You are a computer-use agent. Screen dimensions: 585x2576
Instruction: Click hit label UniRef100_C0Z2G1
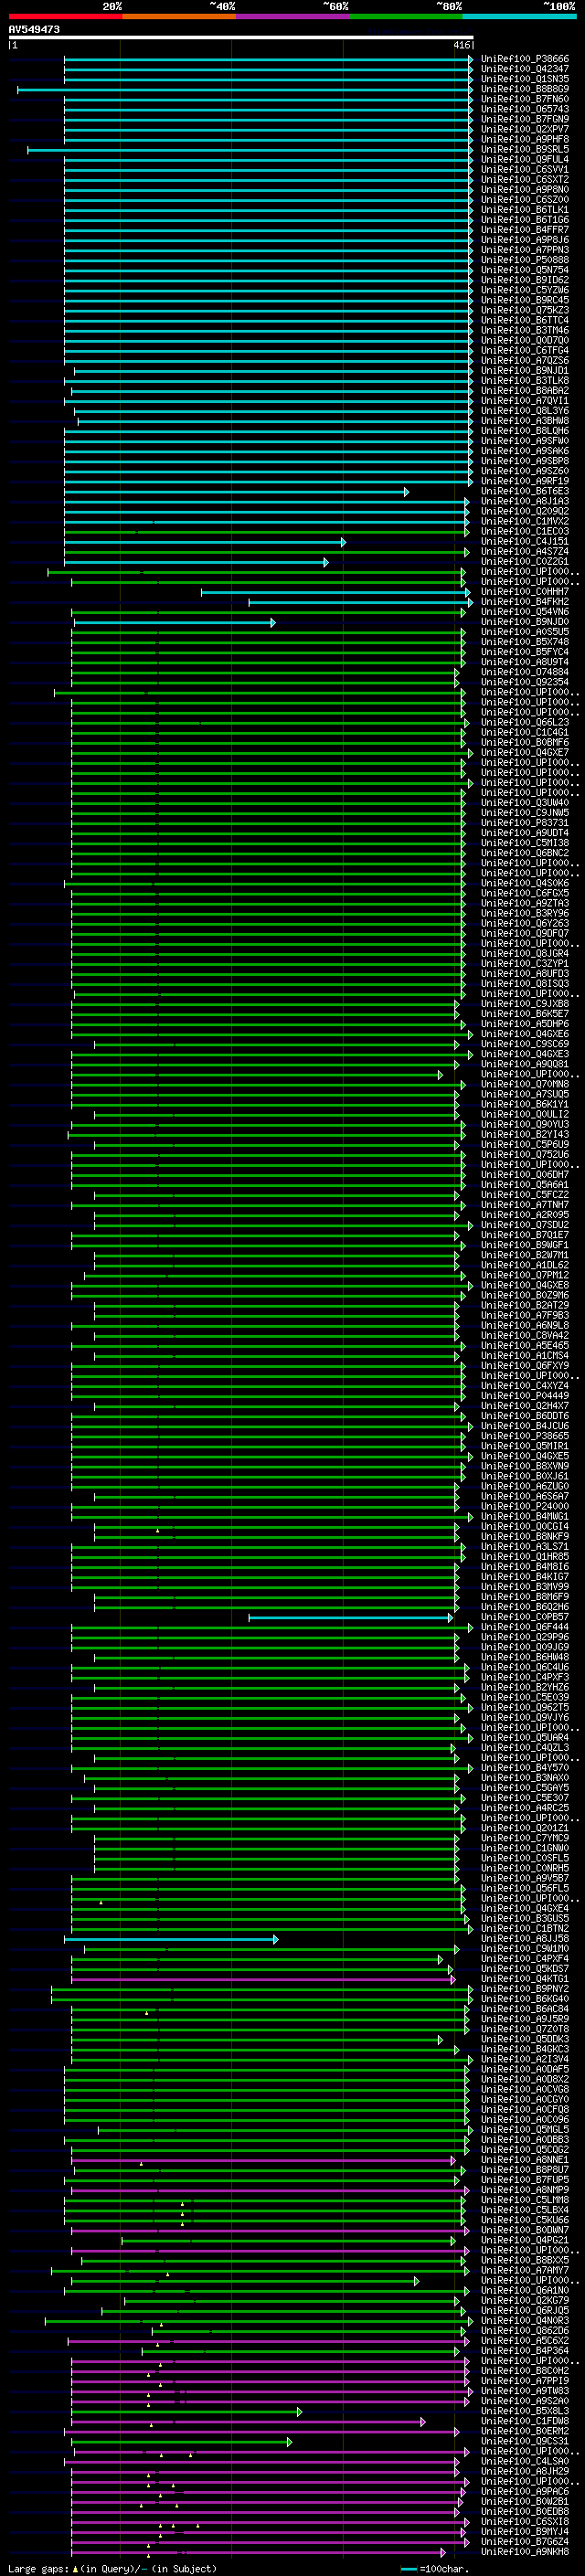pyautogui.click(x=525, y=562)
